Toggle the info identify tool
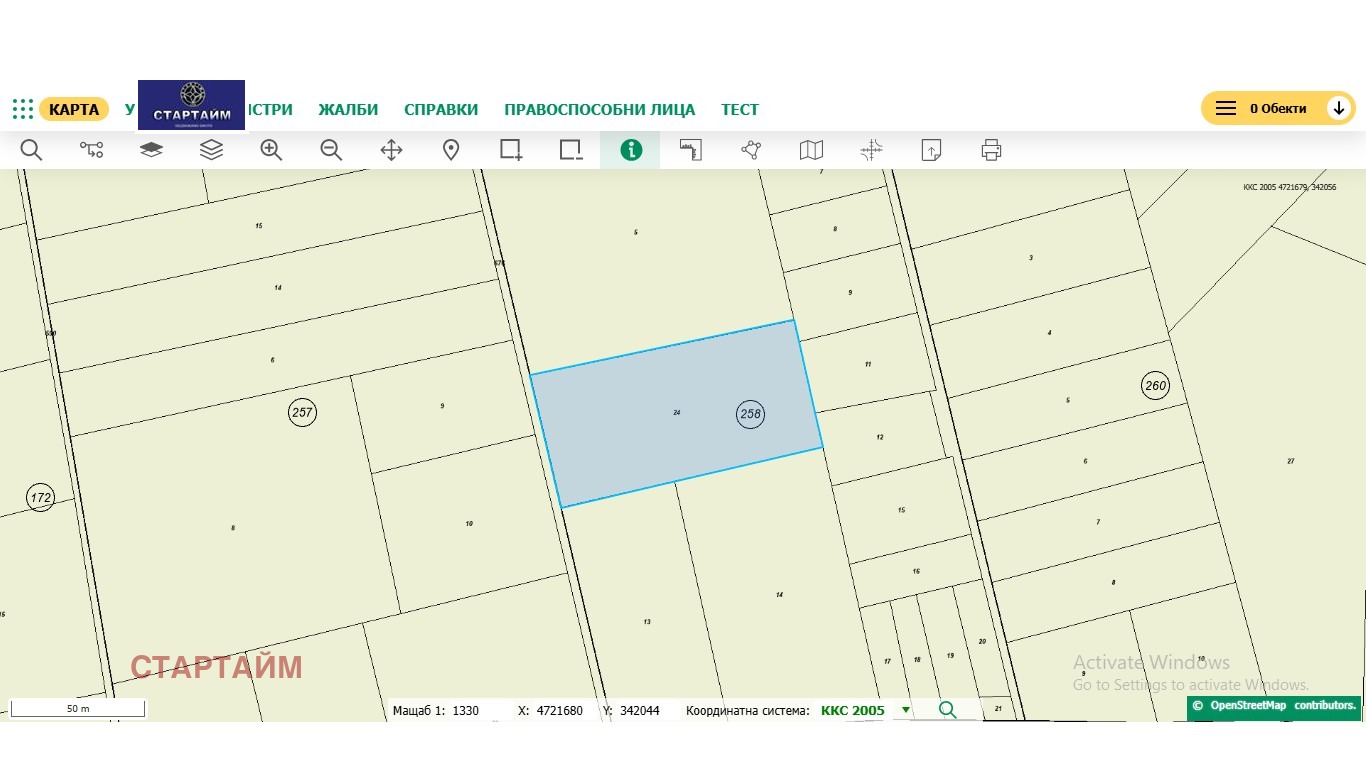The height and width of the screenshot is (768, 1366). [x=631, y=150]
